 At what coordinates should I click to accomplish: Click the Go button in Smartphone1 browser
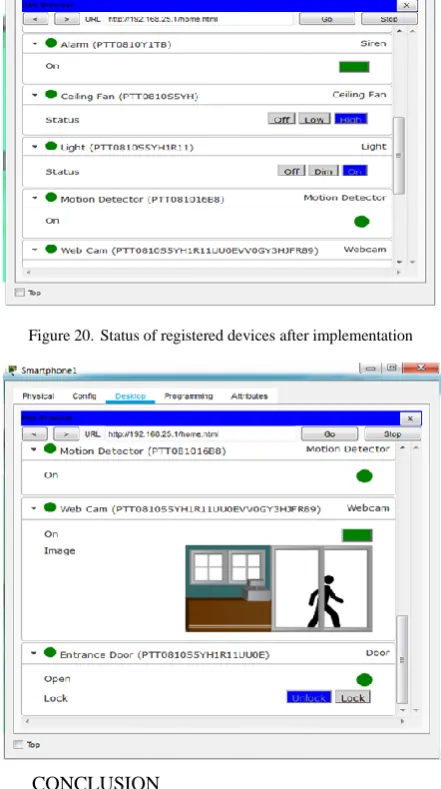(x=330, y=434)
